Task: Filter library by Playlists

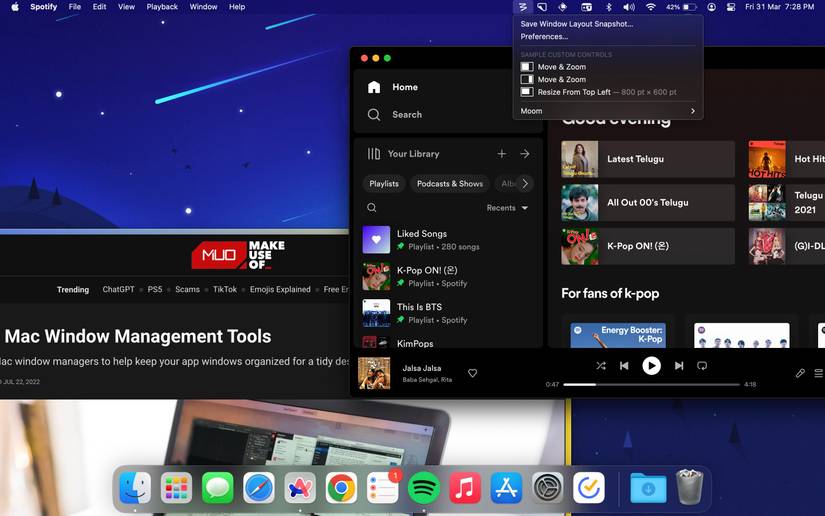Action: click(384, 184)
